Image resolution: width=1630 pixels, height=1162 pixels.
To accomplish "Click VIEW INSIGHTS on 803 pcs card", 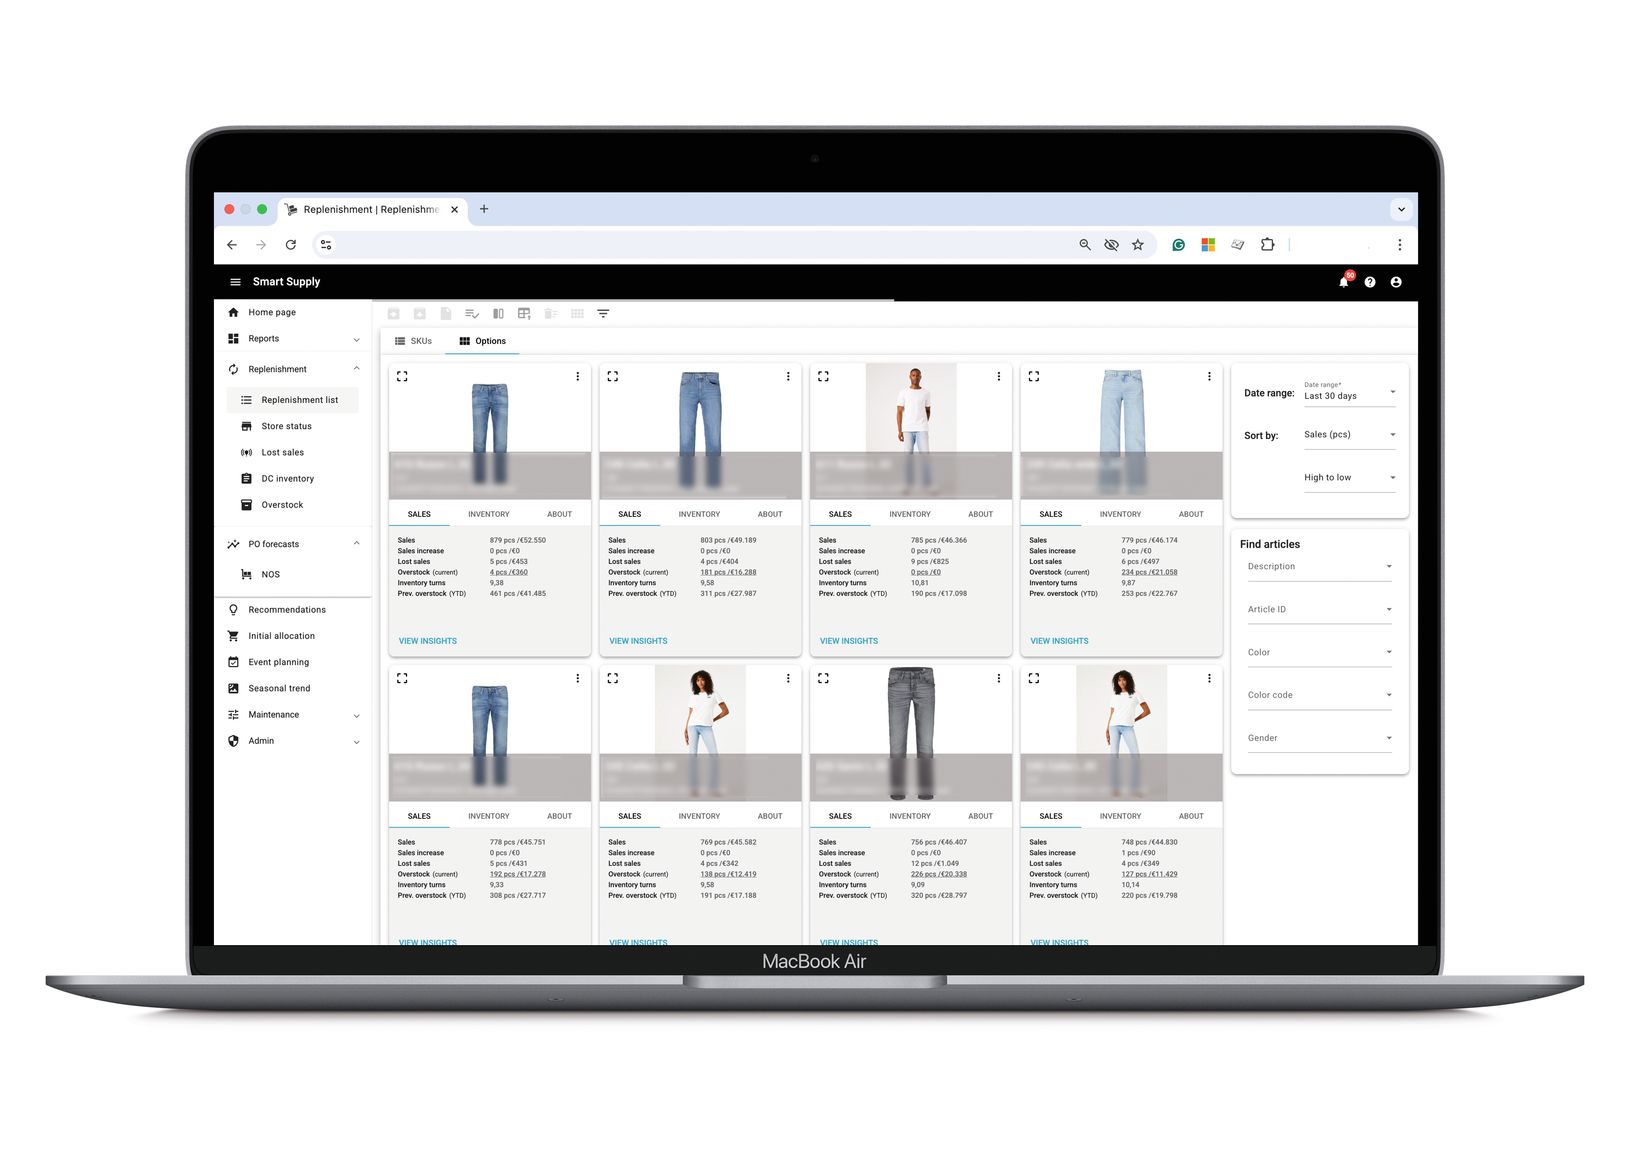I will [x=638, y=642].
